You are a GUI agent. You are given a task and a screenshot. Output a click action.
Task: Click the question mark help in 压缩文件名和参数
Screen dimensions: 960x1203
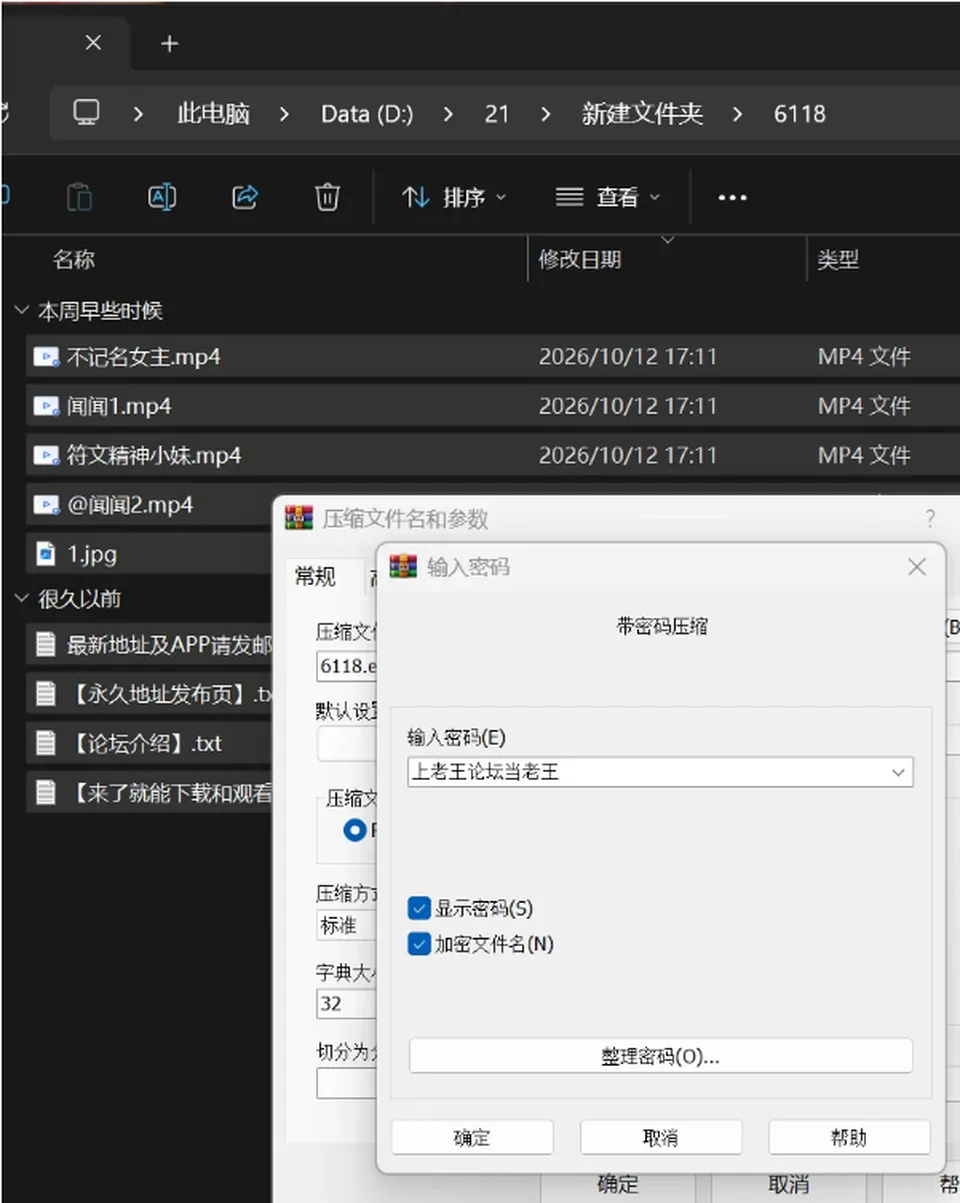pos(930,518)
